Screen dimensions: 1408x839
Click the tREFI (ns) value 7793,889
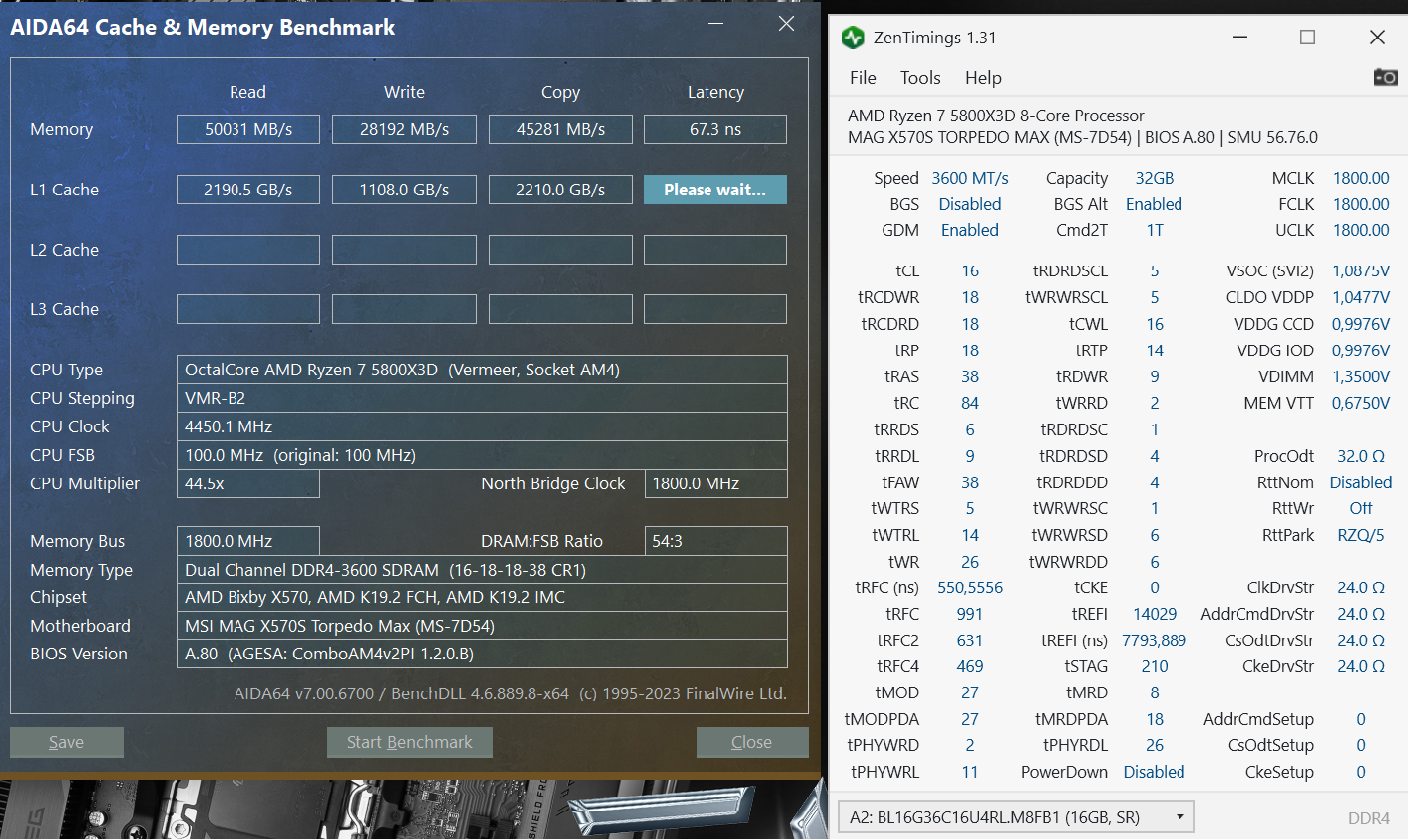click(x=1154, y=640)
